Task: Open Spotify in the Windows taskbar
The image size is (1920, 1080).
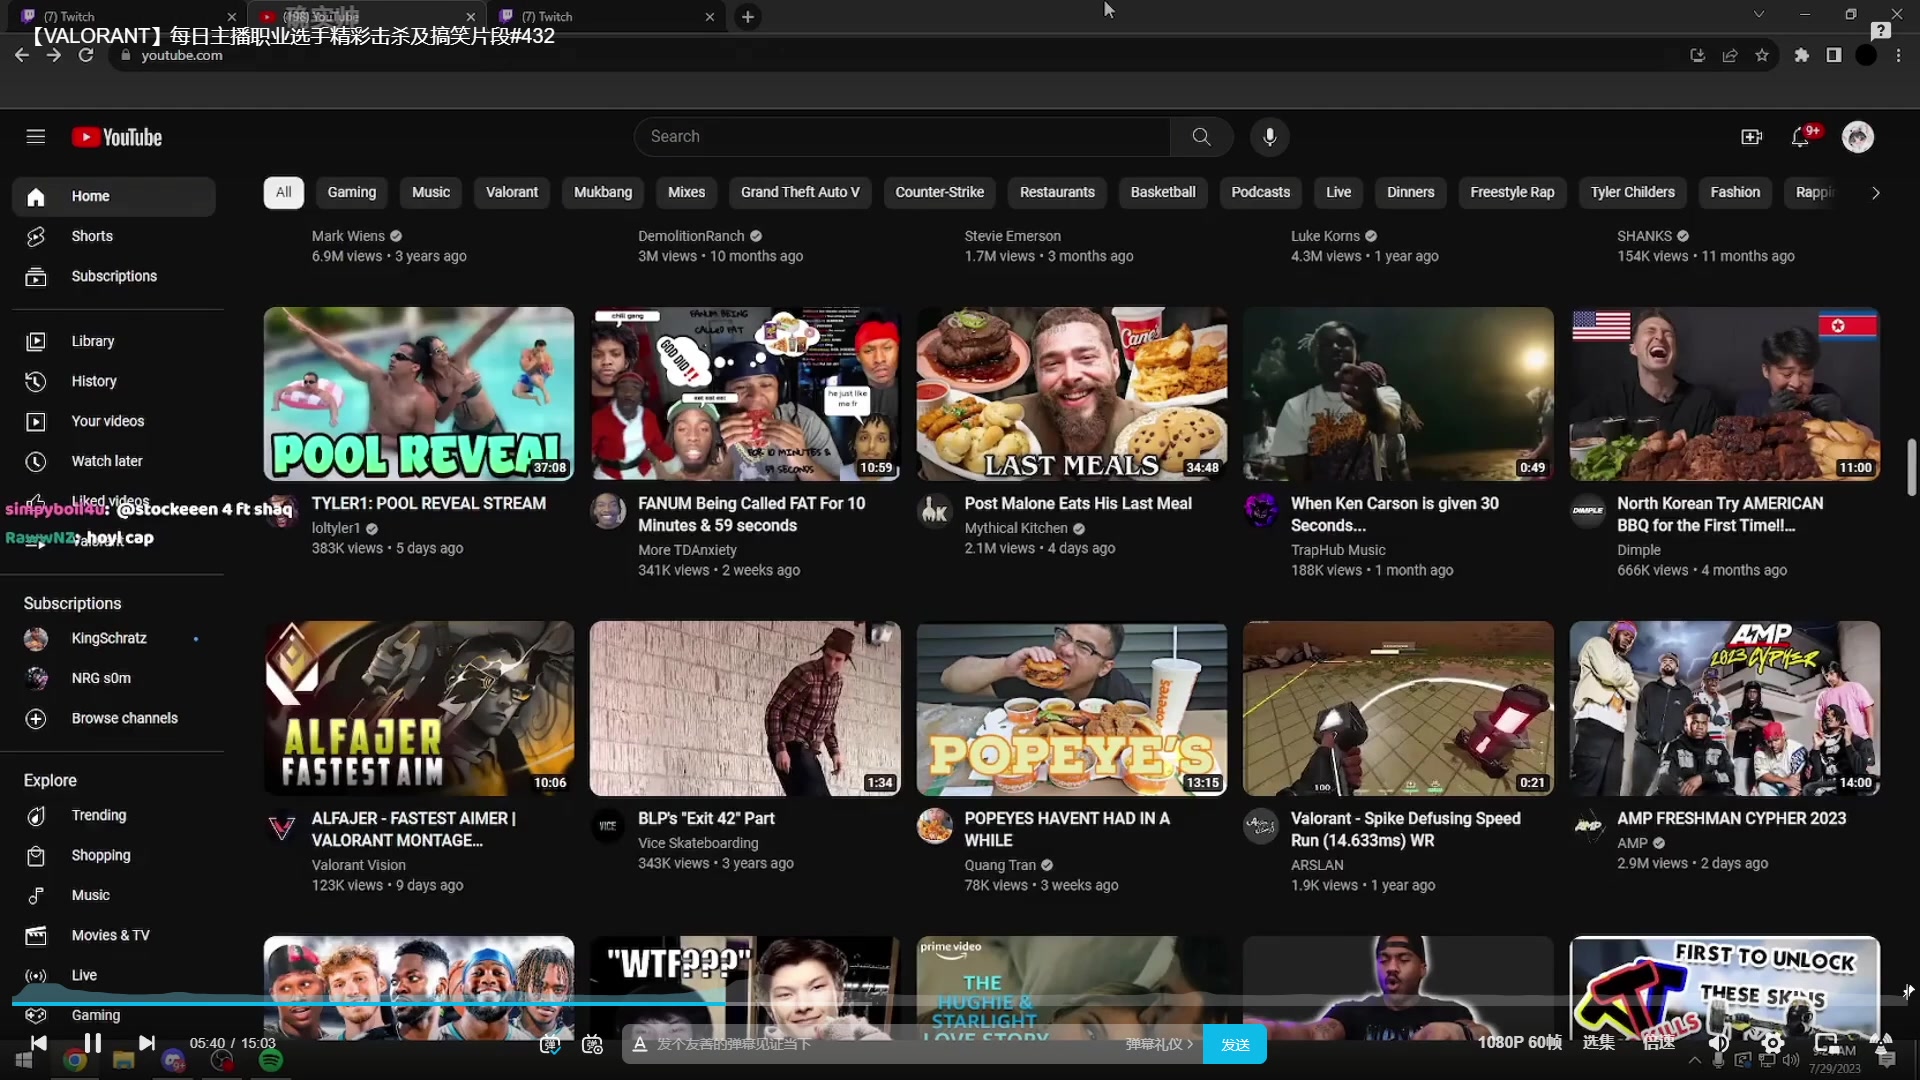Action: [271, 1060]
